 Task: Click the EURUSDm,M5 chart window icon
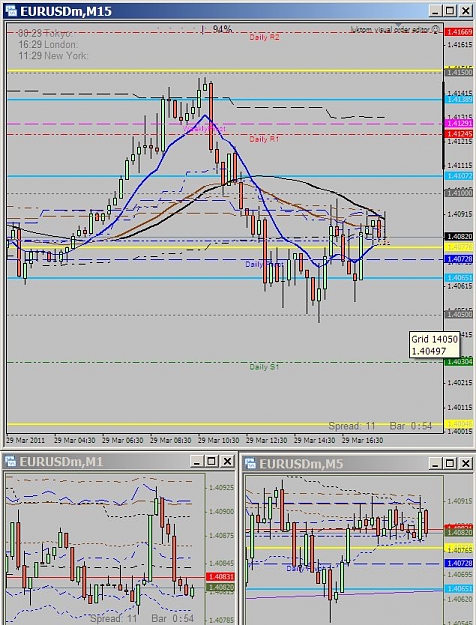tap(251, 463)
